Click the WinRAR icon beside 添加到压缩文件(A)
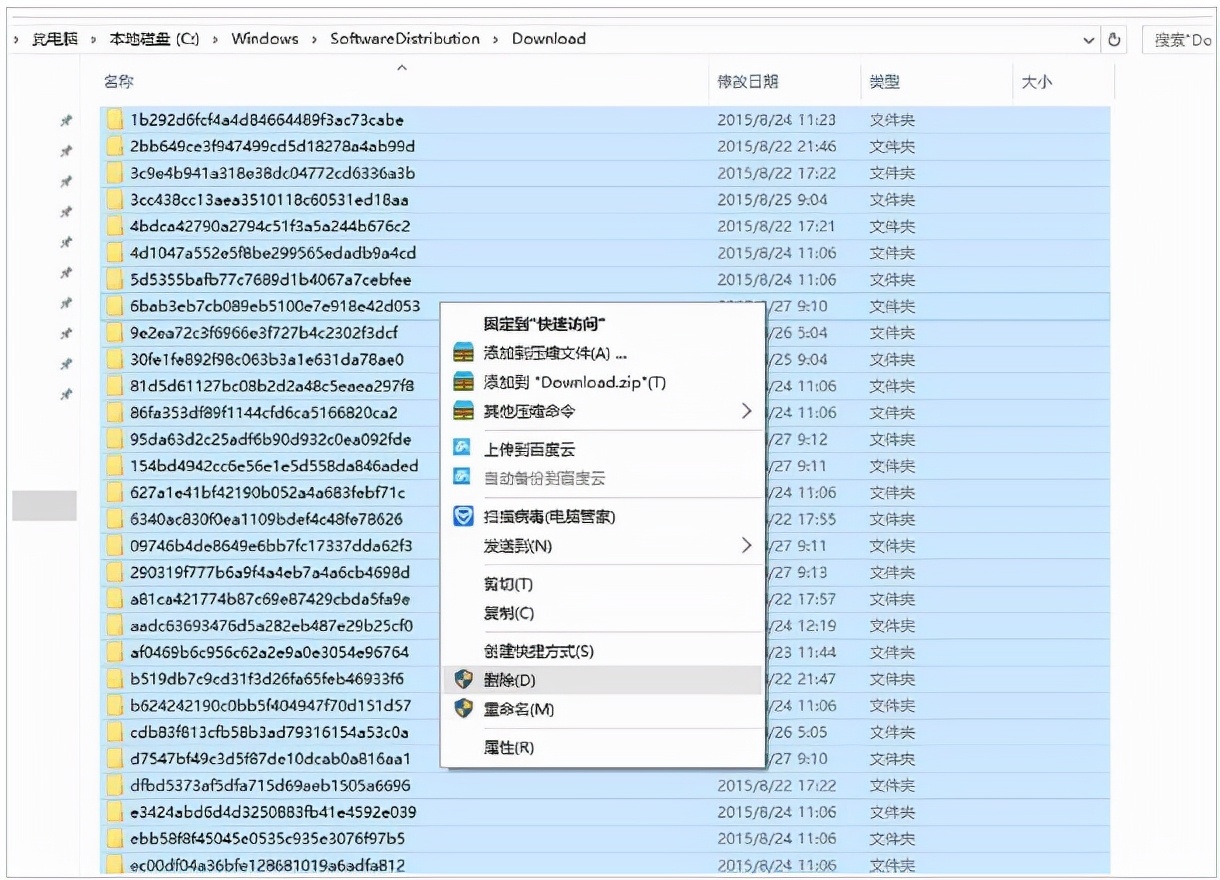Viewport: 1220px width, 880px height. [x=462, y=353]
